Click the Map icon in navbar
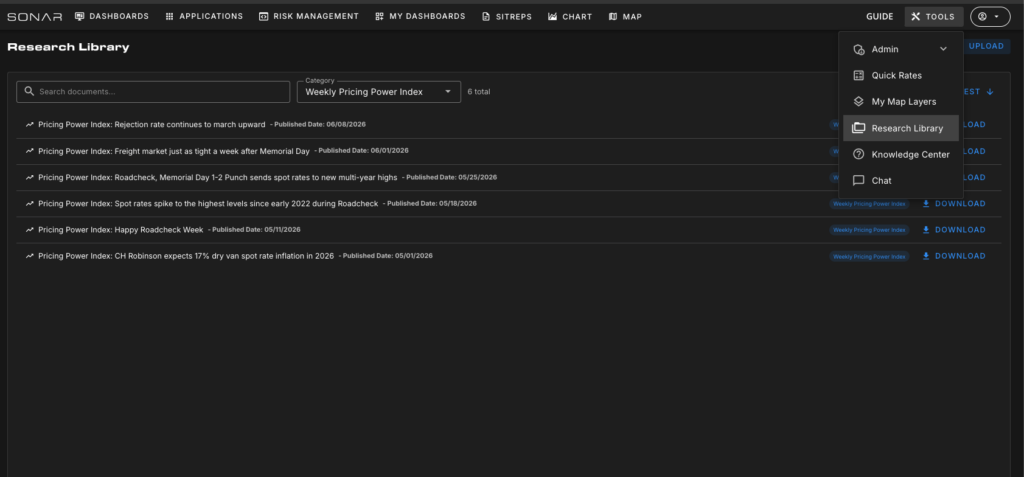The width and height of the screenshot is (1024, 477). (613, 16)
